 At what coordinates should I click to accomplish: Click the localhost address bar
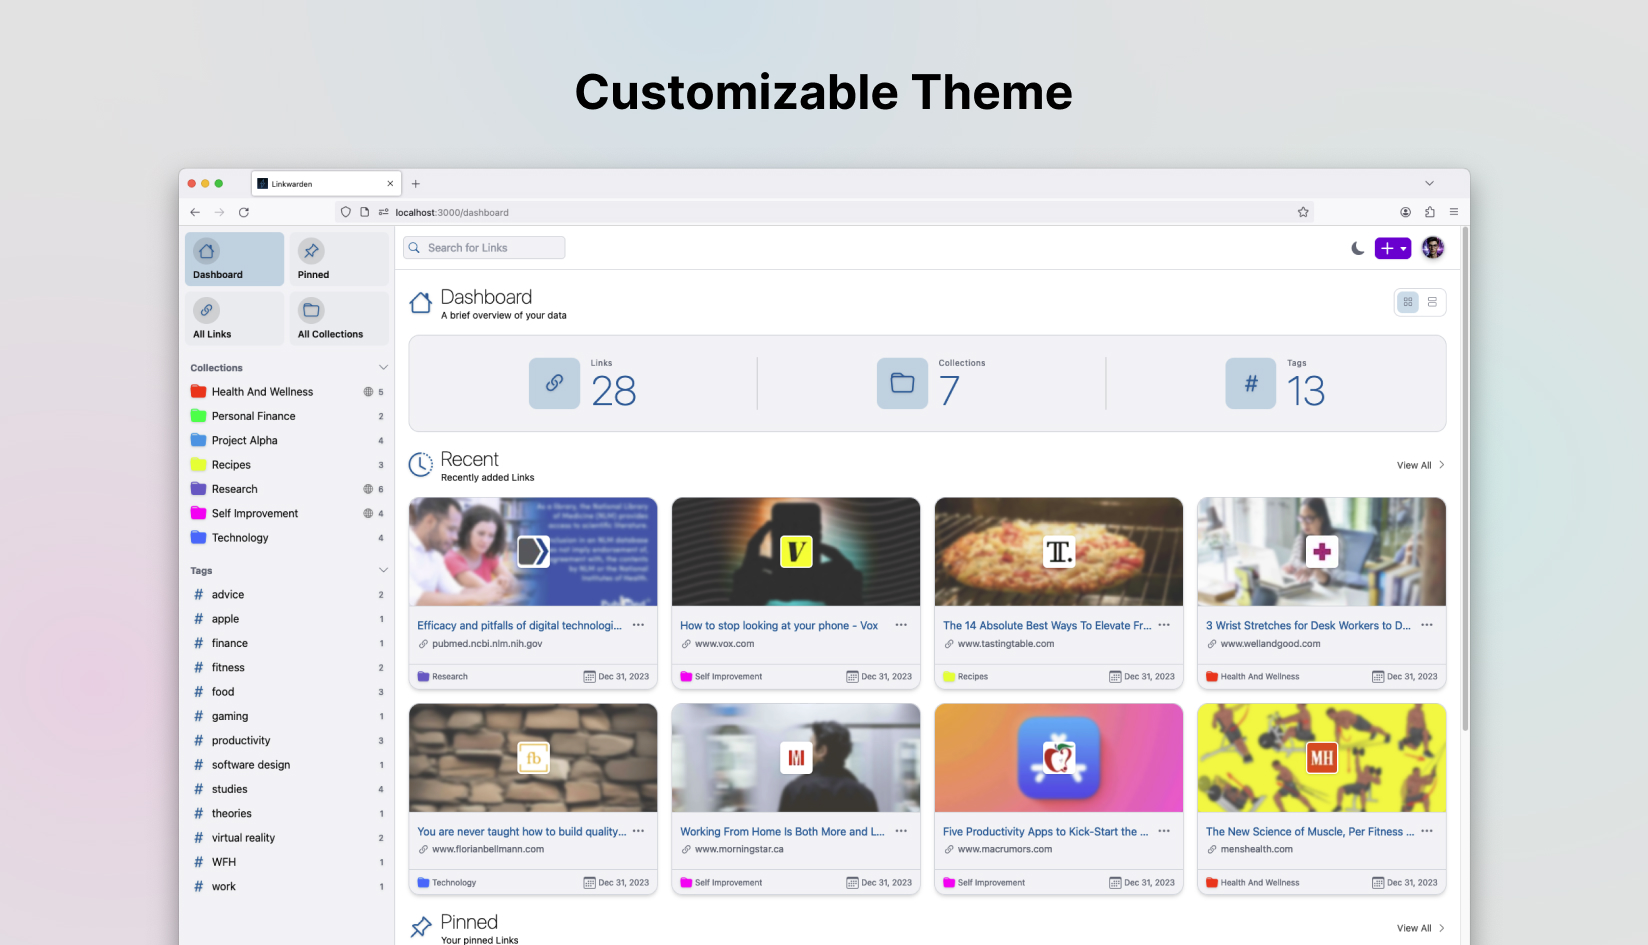tap(824, 212)
